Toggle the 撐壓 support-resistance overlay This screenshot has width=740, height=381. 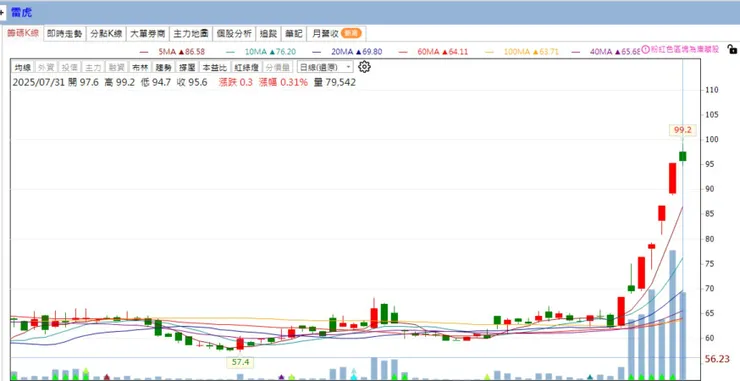point(187,67)
